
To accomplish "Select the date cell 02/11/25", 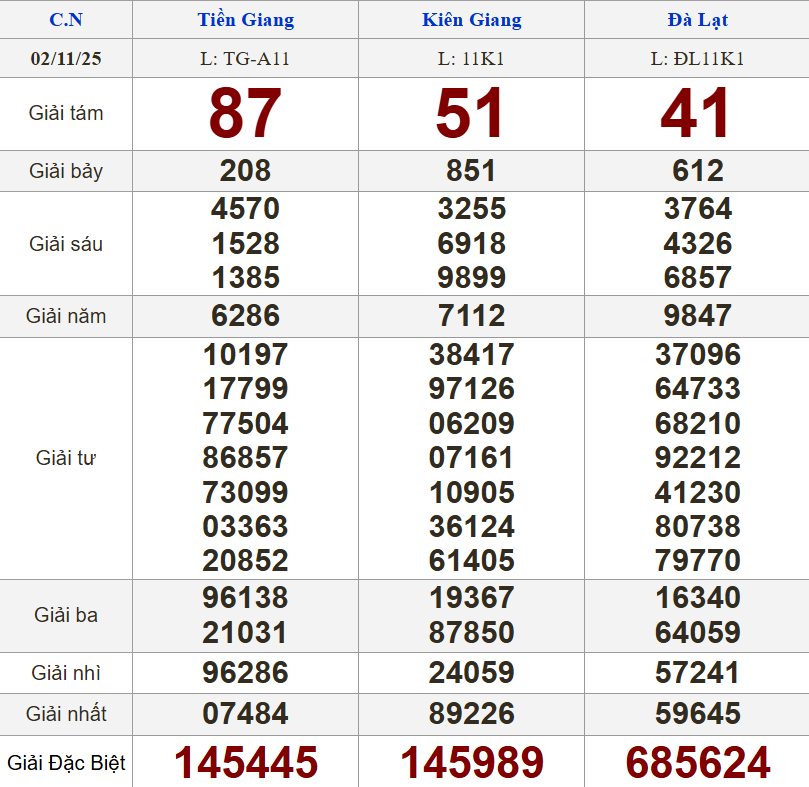I will 65,58.
